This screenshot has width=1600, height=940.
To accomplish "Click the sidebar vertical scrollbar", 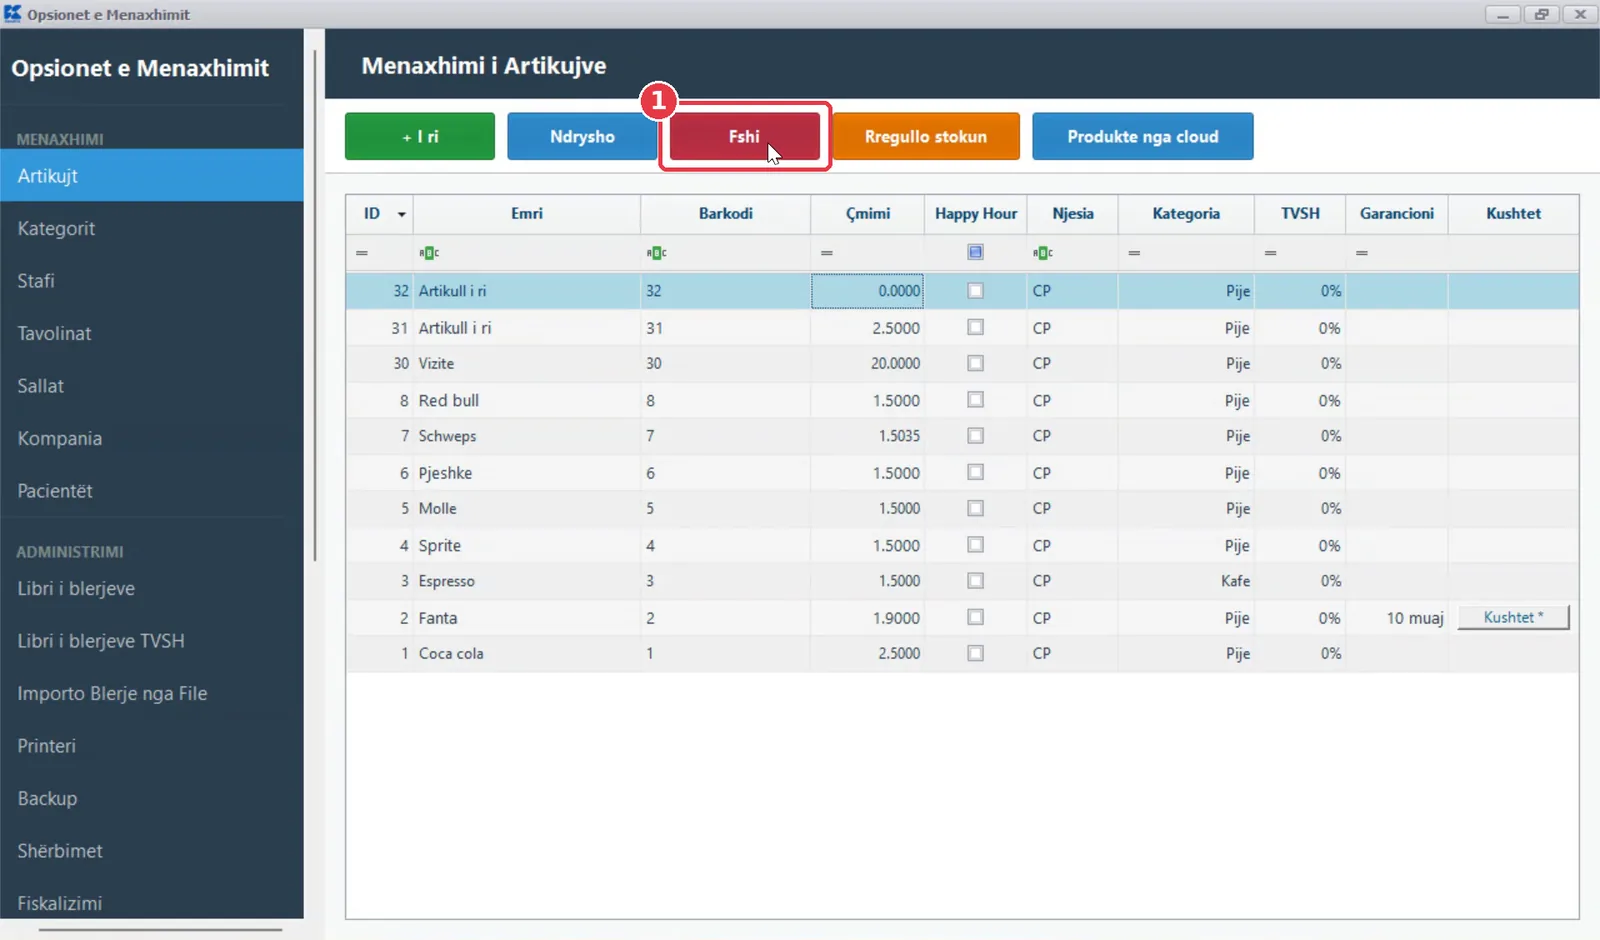I will click(315, 305).
